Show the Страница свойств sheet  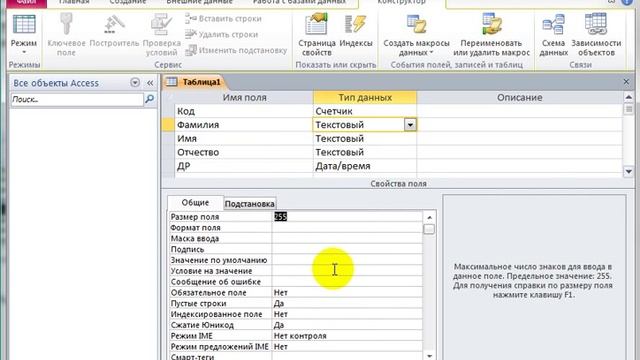pyautogui.click(x=317, y=35)
